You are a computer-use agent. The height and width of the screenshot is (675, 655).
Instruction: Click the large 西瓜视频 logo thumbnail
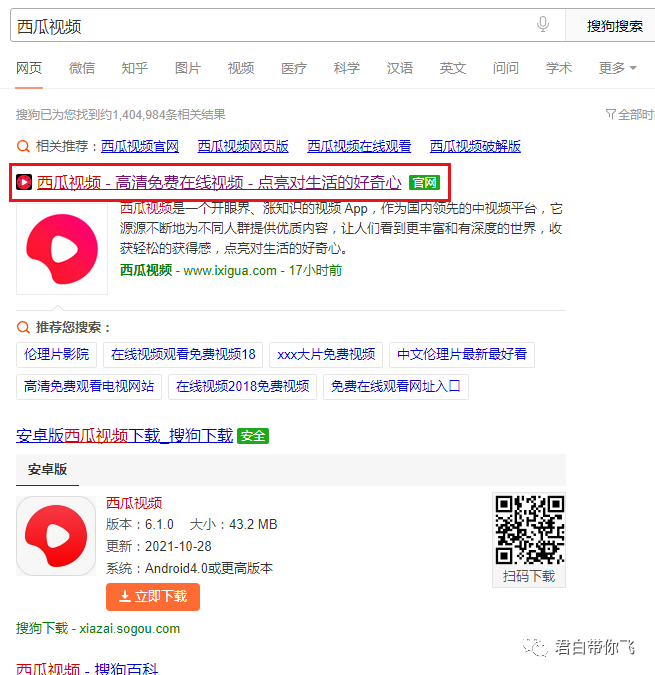click(x=62, y=249)
